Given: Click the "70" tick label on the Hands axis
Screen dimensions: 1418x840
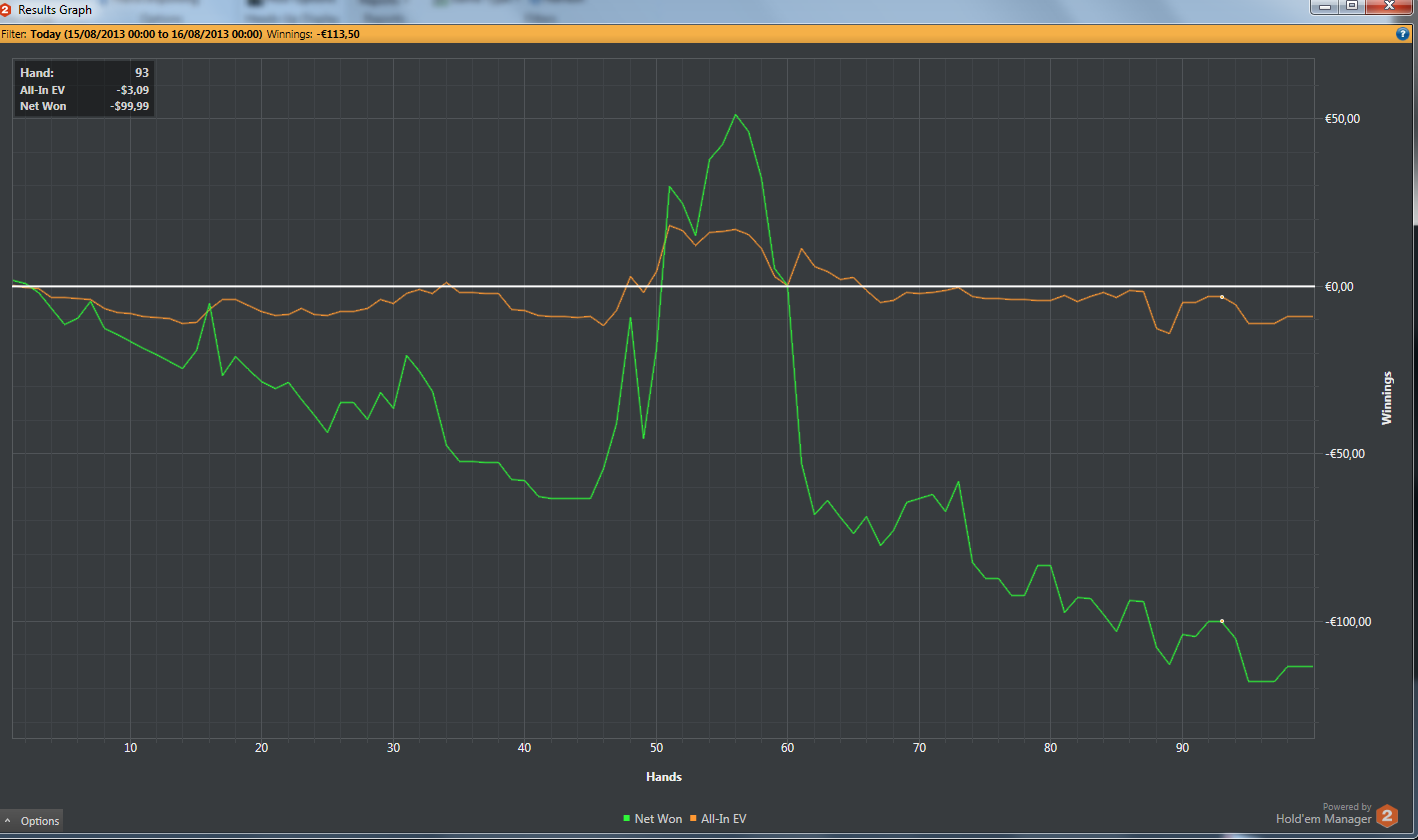Looking at the screenshot, I should pos(919,748).
